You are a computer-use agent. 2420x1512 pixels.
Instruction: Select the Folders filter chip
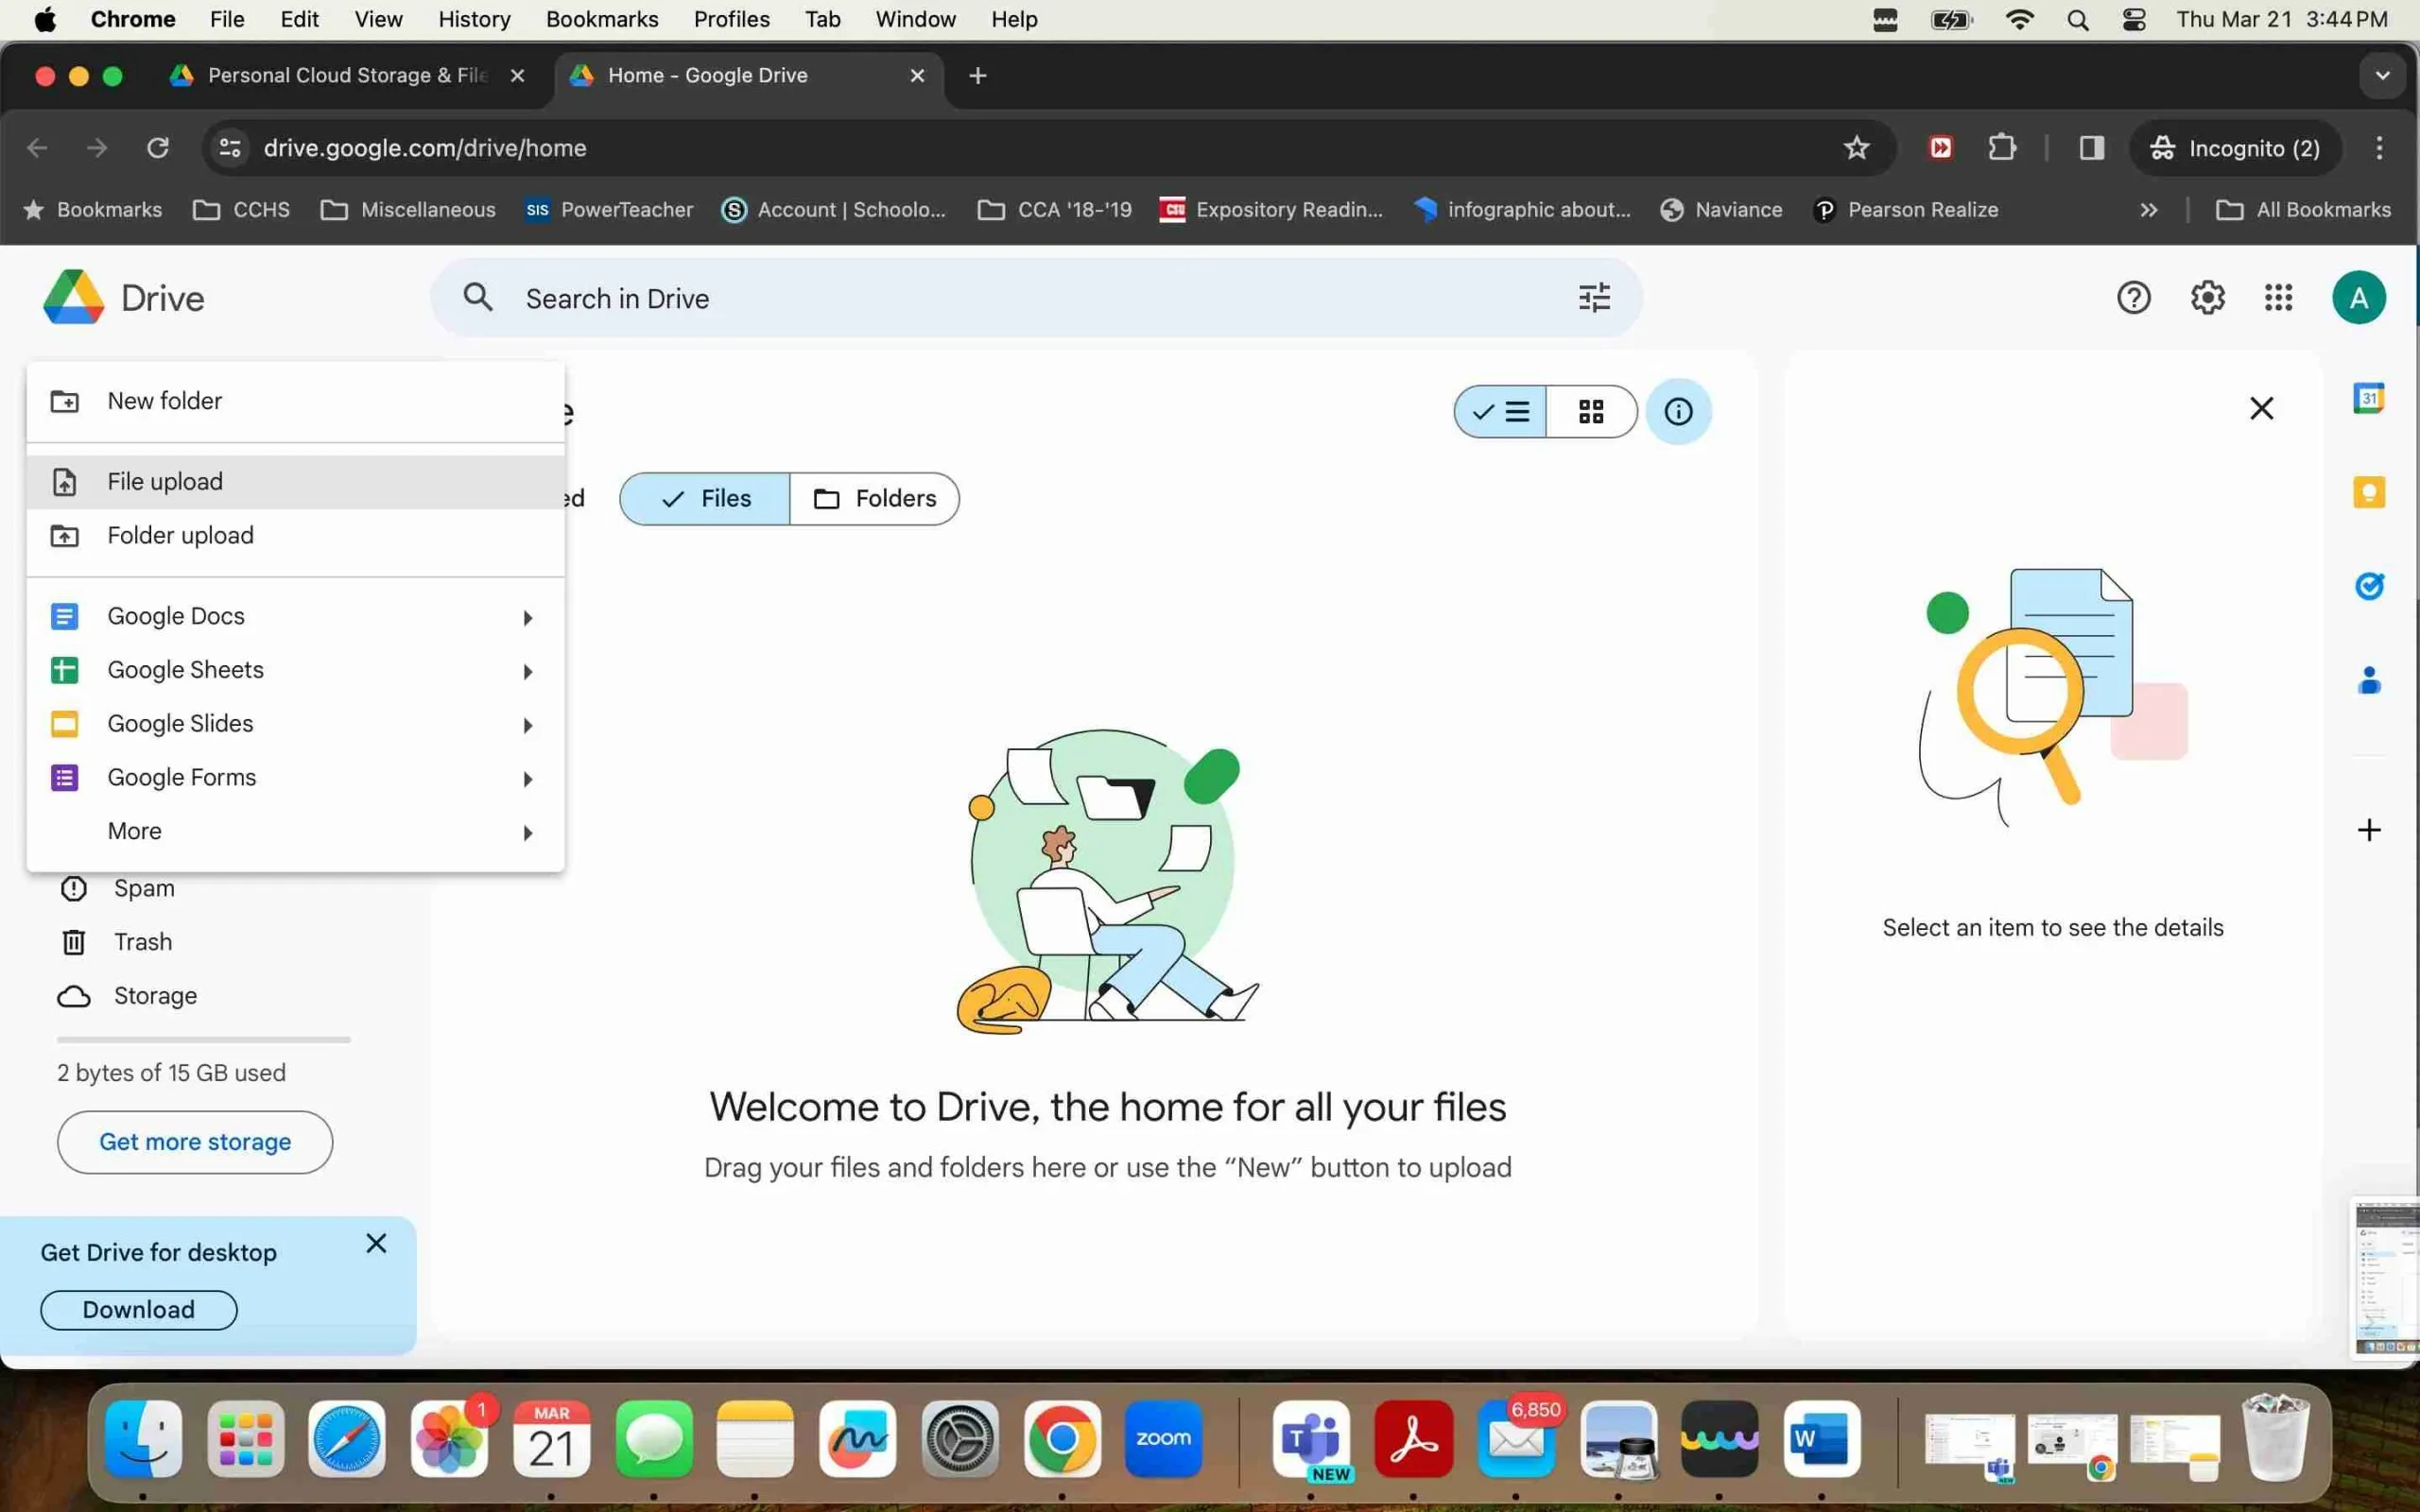874,498
